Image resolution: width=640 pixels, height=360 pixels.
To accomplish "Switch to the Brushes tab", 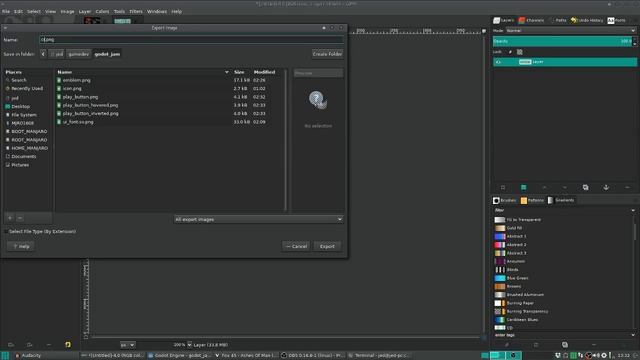I will pyautogui.click(x=505, y=200).
